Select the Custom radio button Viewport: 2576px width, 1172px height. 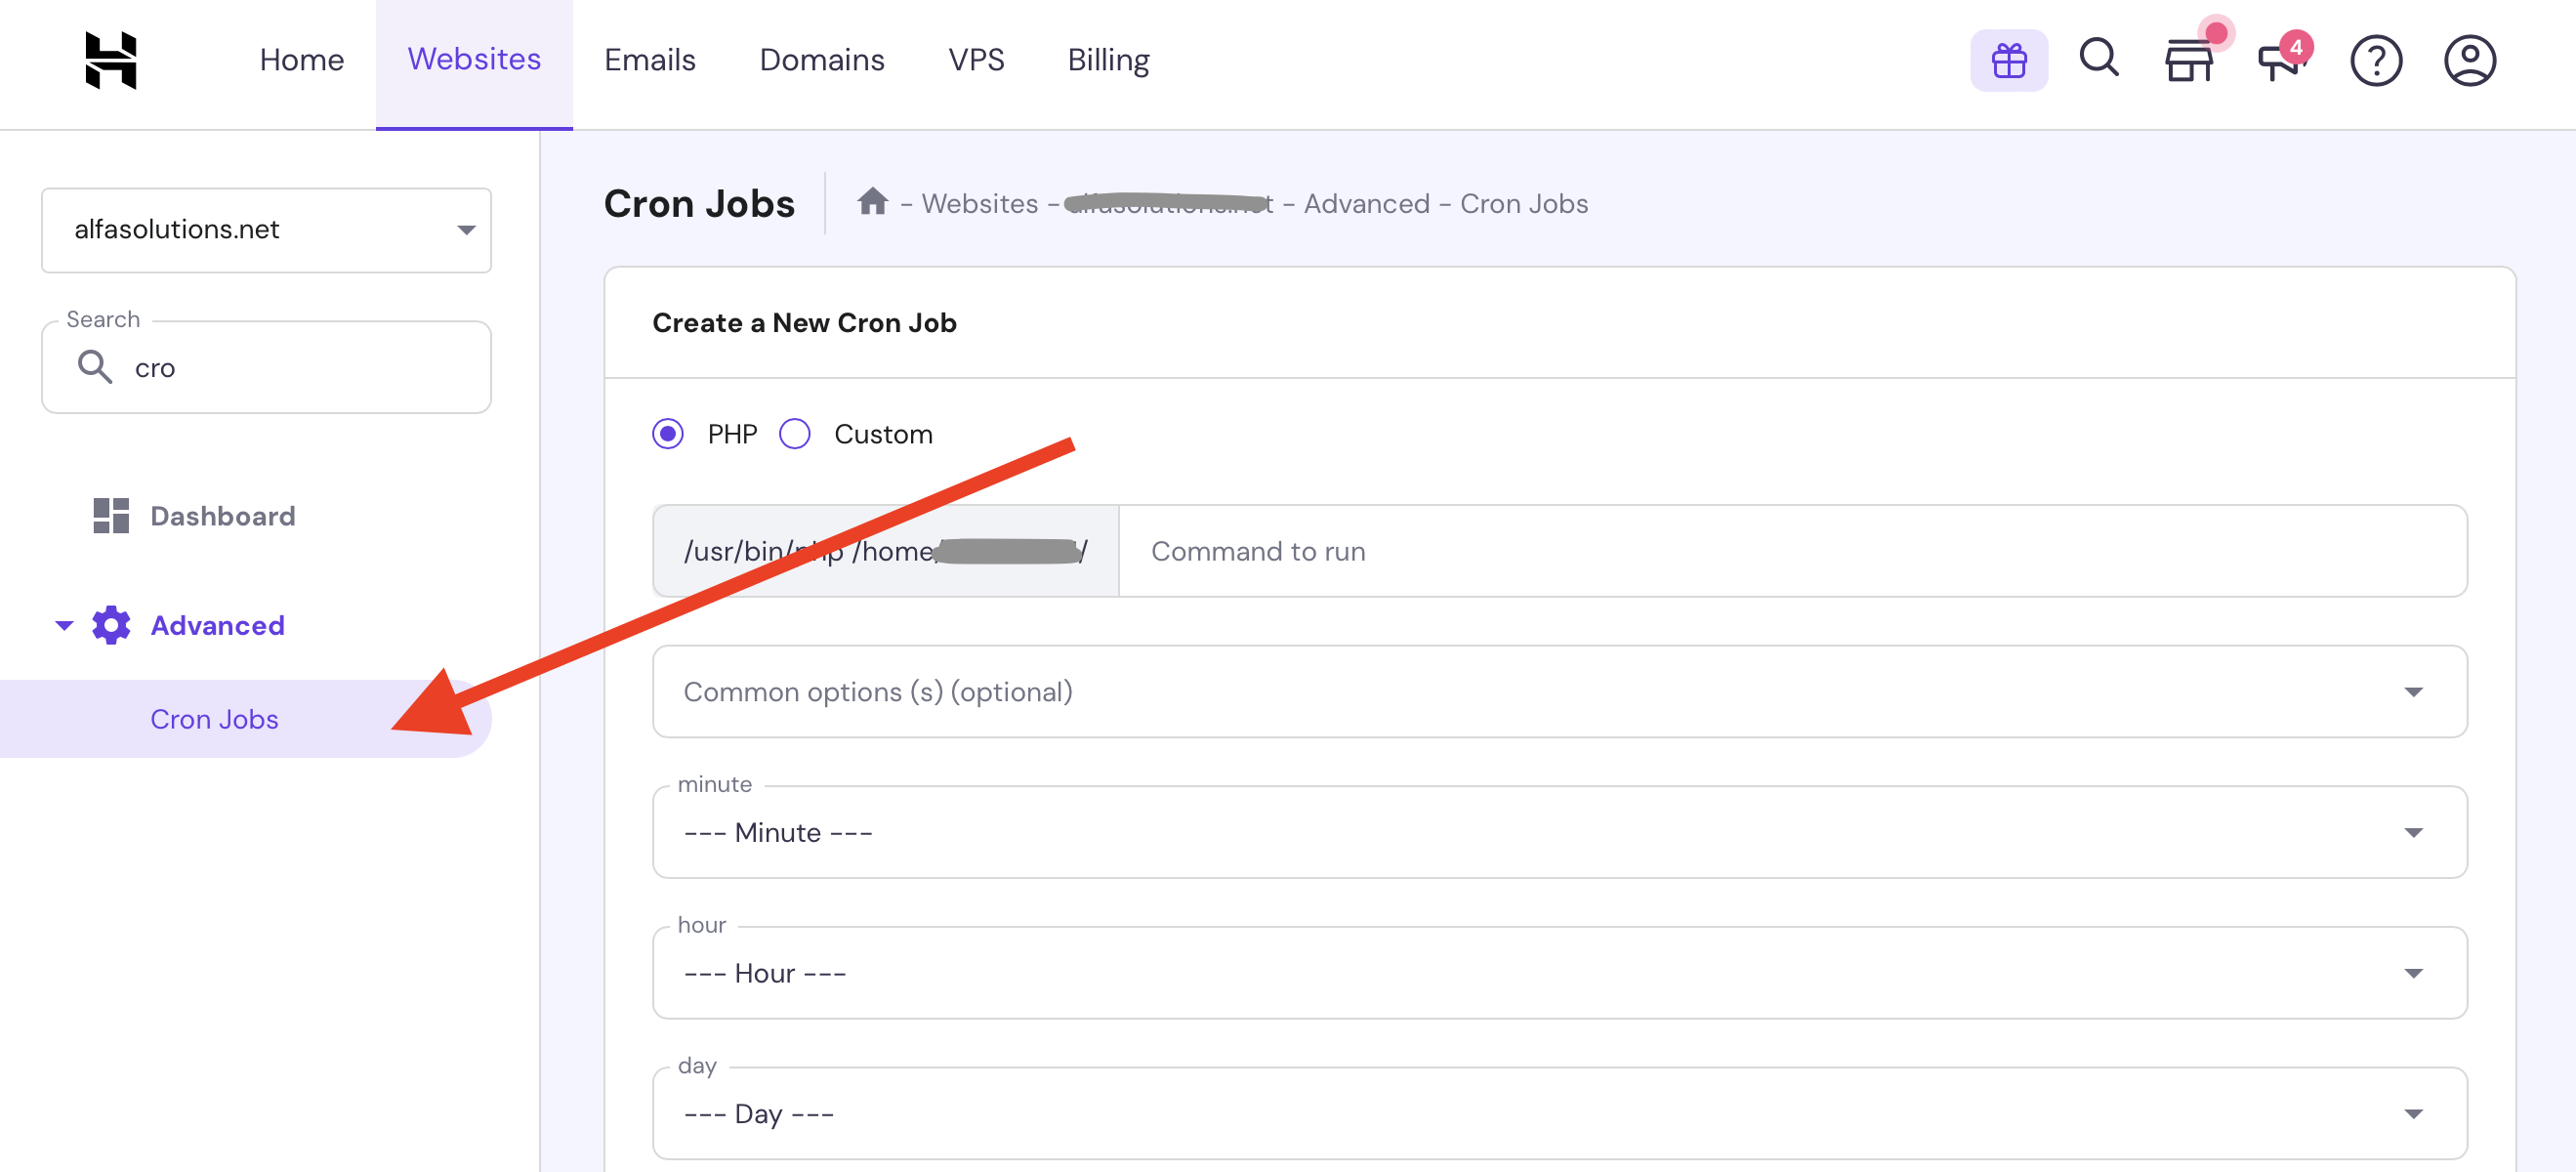795,434
